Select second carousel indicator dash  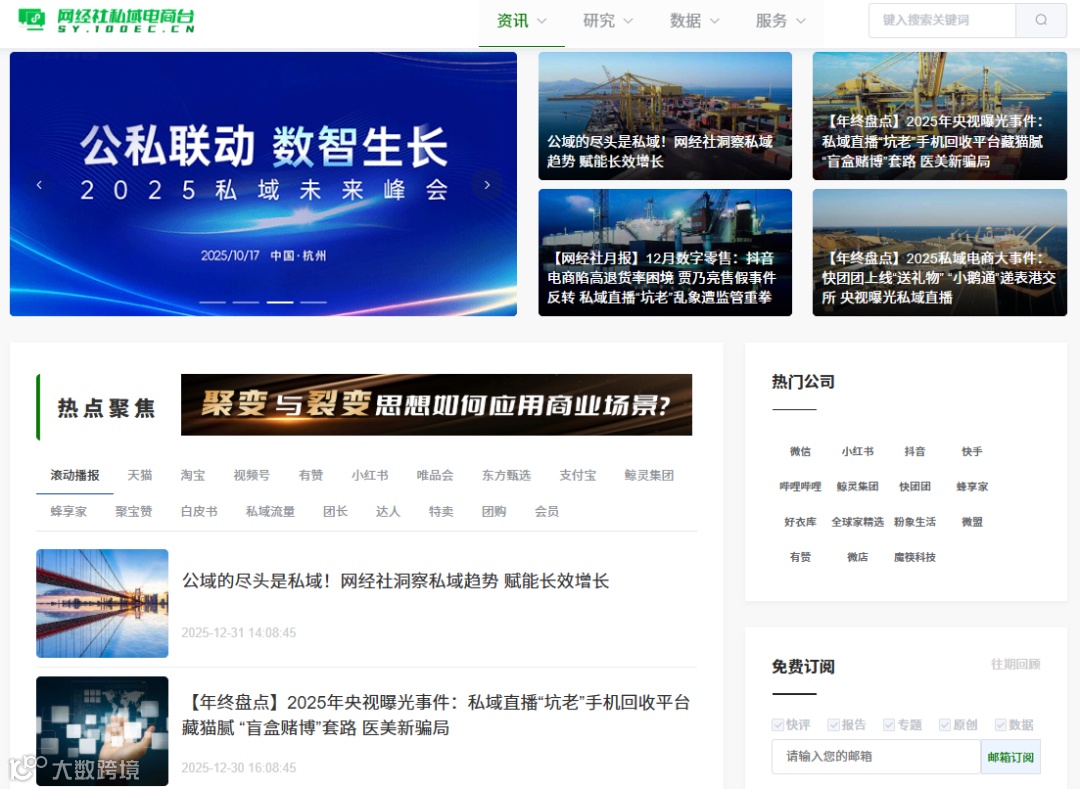(x=246, y=302)
